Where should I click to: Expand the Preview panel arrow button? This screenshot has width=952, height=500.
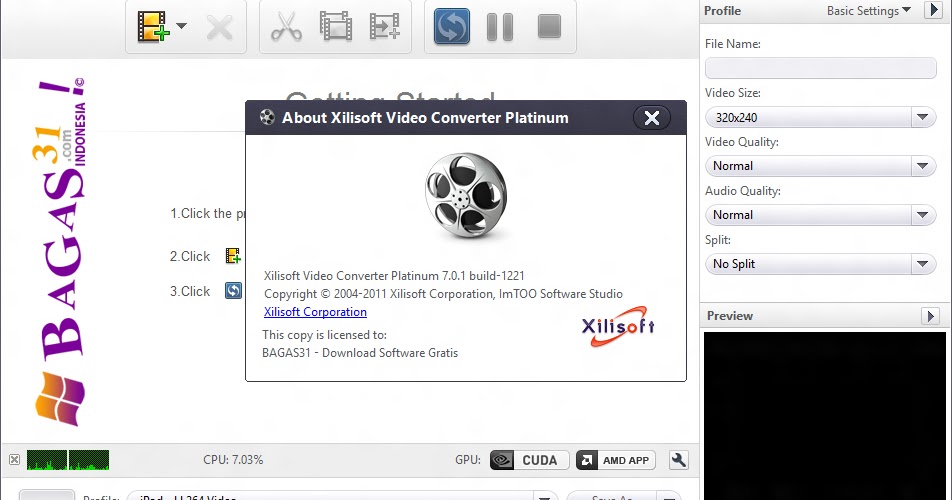(930, 316)
